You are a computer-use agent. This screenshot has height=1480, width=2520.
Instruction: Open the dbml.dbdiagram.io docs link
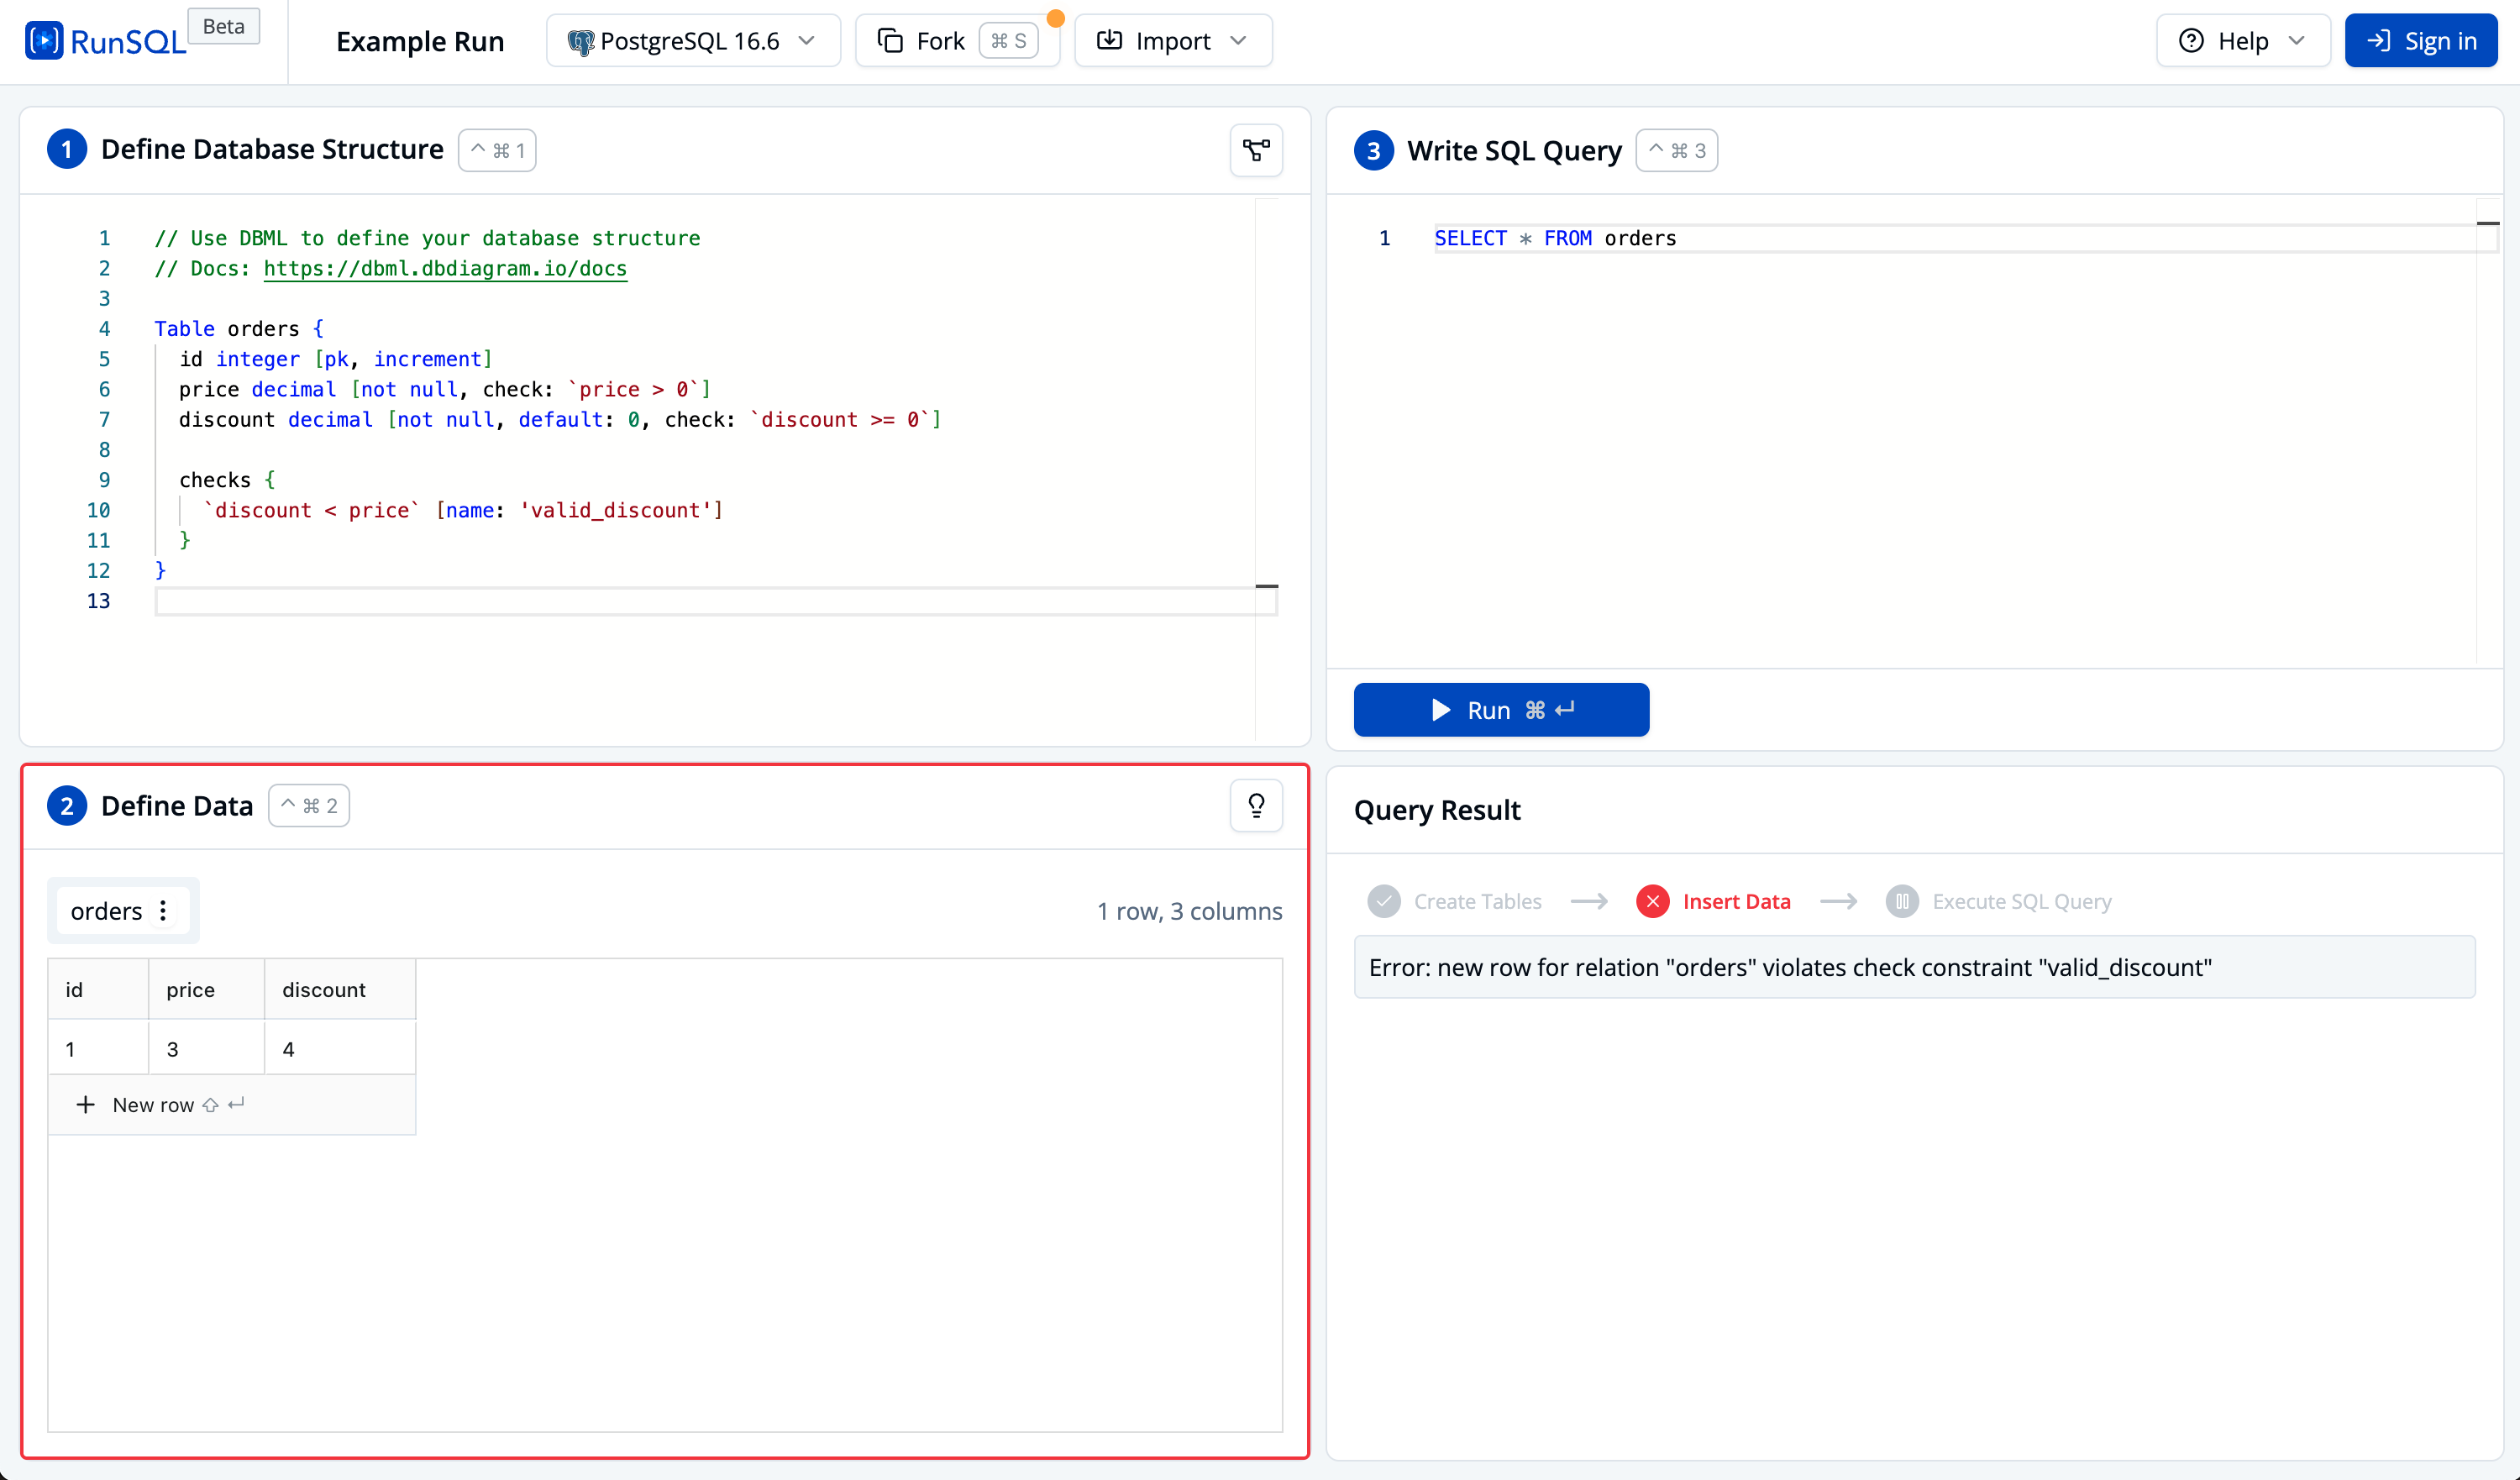click(x=445, y=268)
